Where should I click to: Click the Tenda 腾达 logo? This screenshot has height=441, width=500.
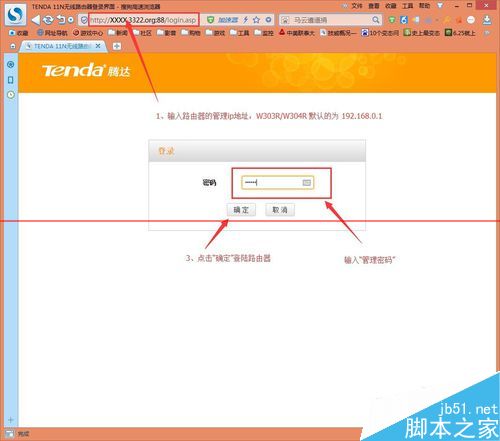(86, 70)
